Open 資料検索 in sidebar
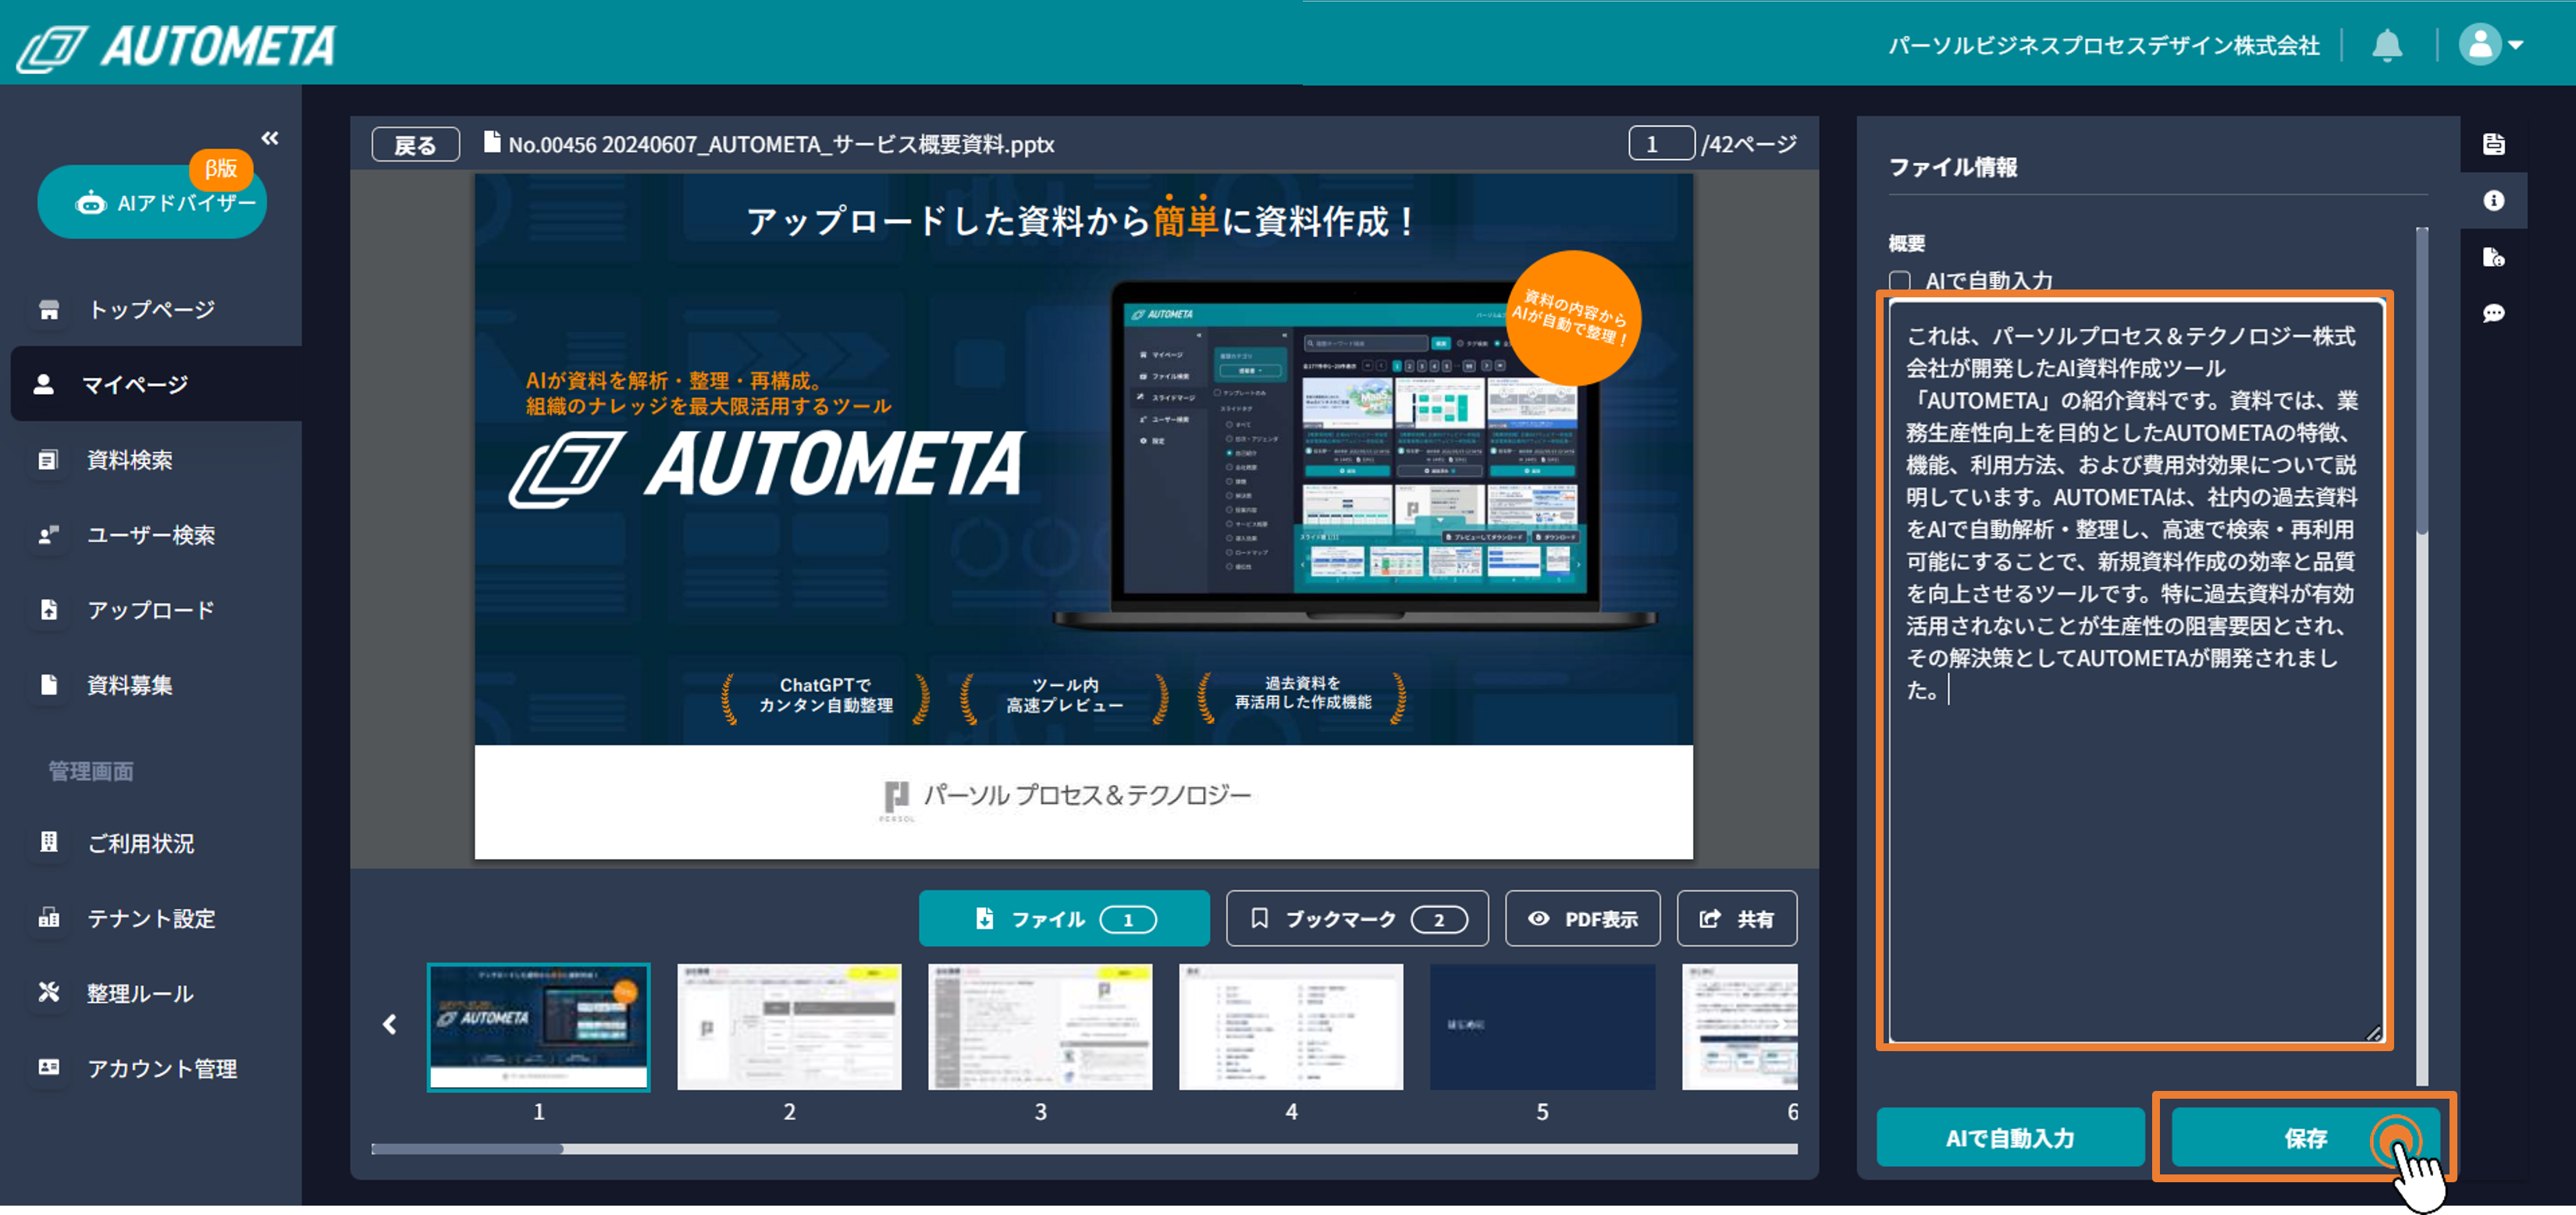Screen dimensions: 2576x1215 point(150,460)
